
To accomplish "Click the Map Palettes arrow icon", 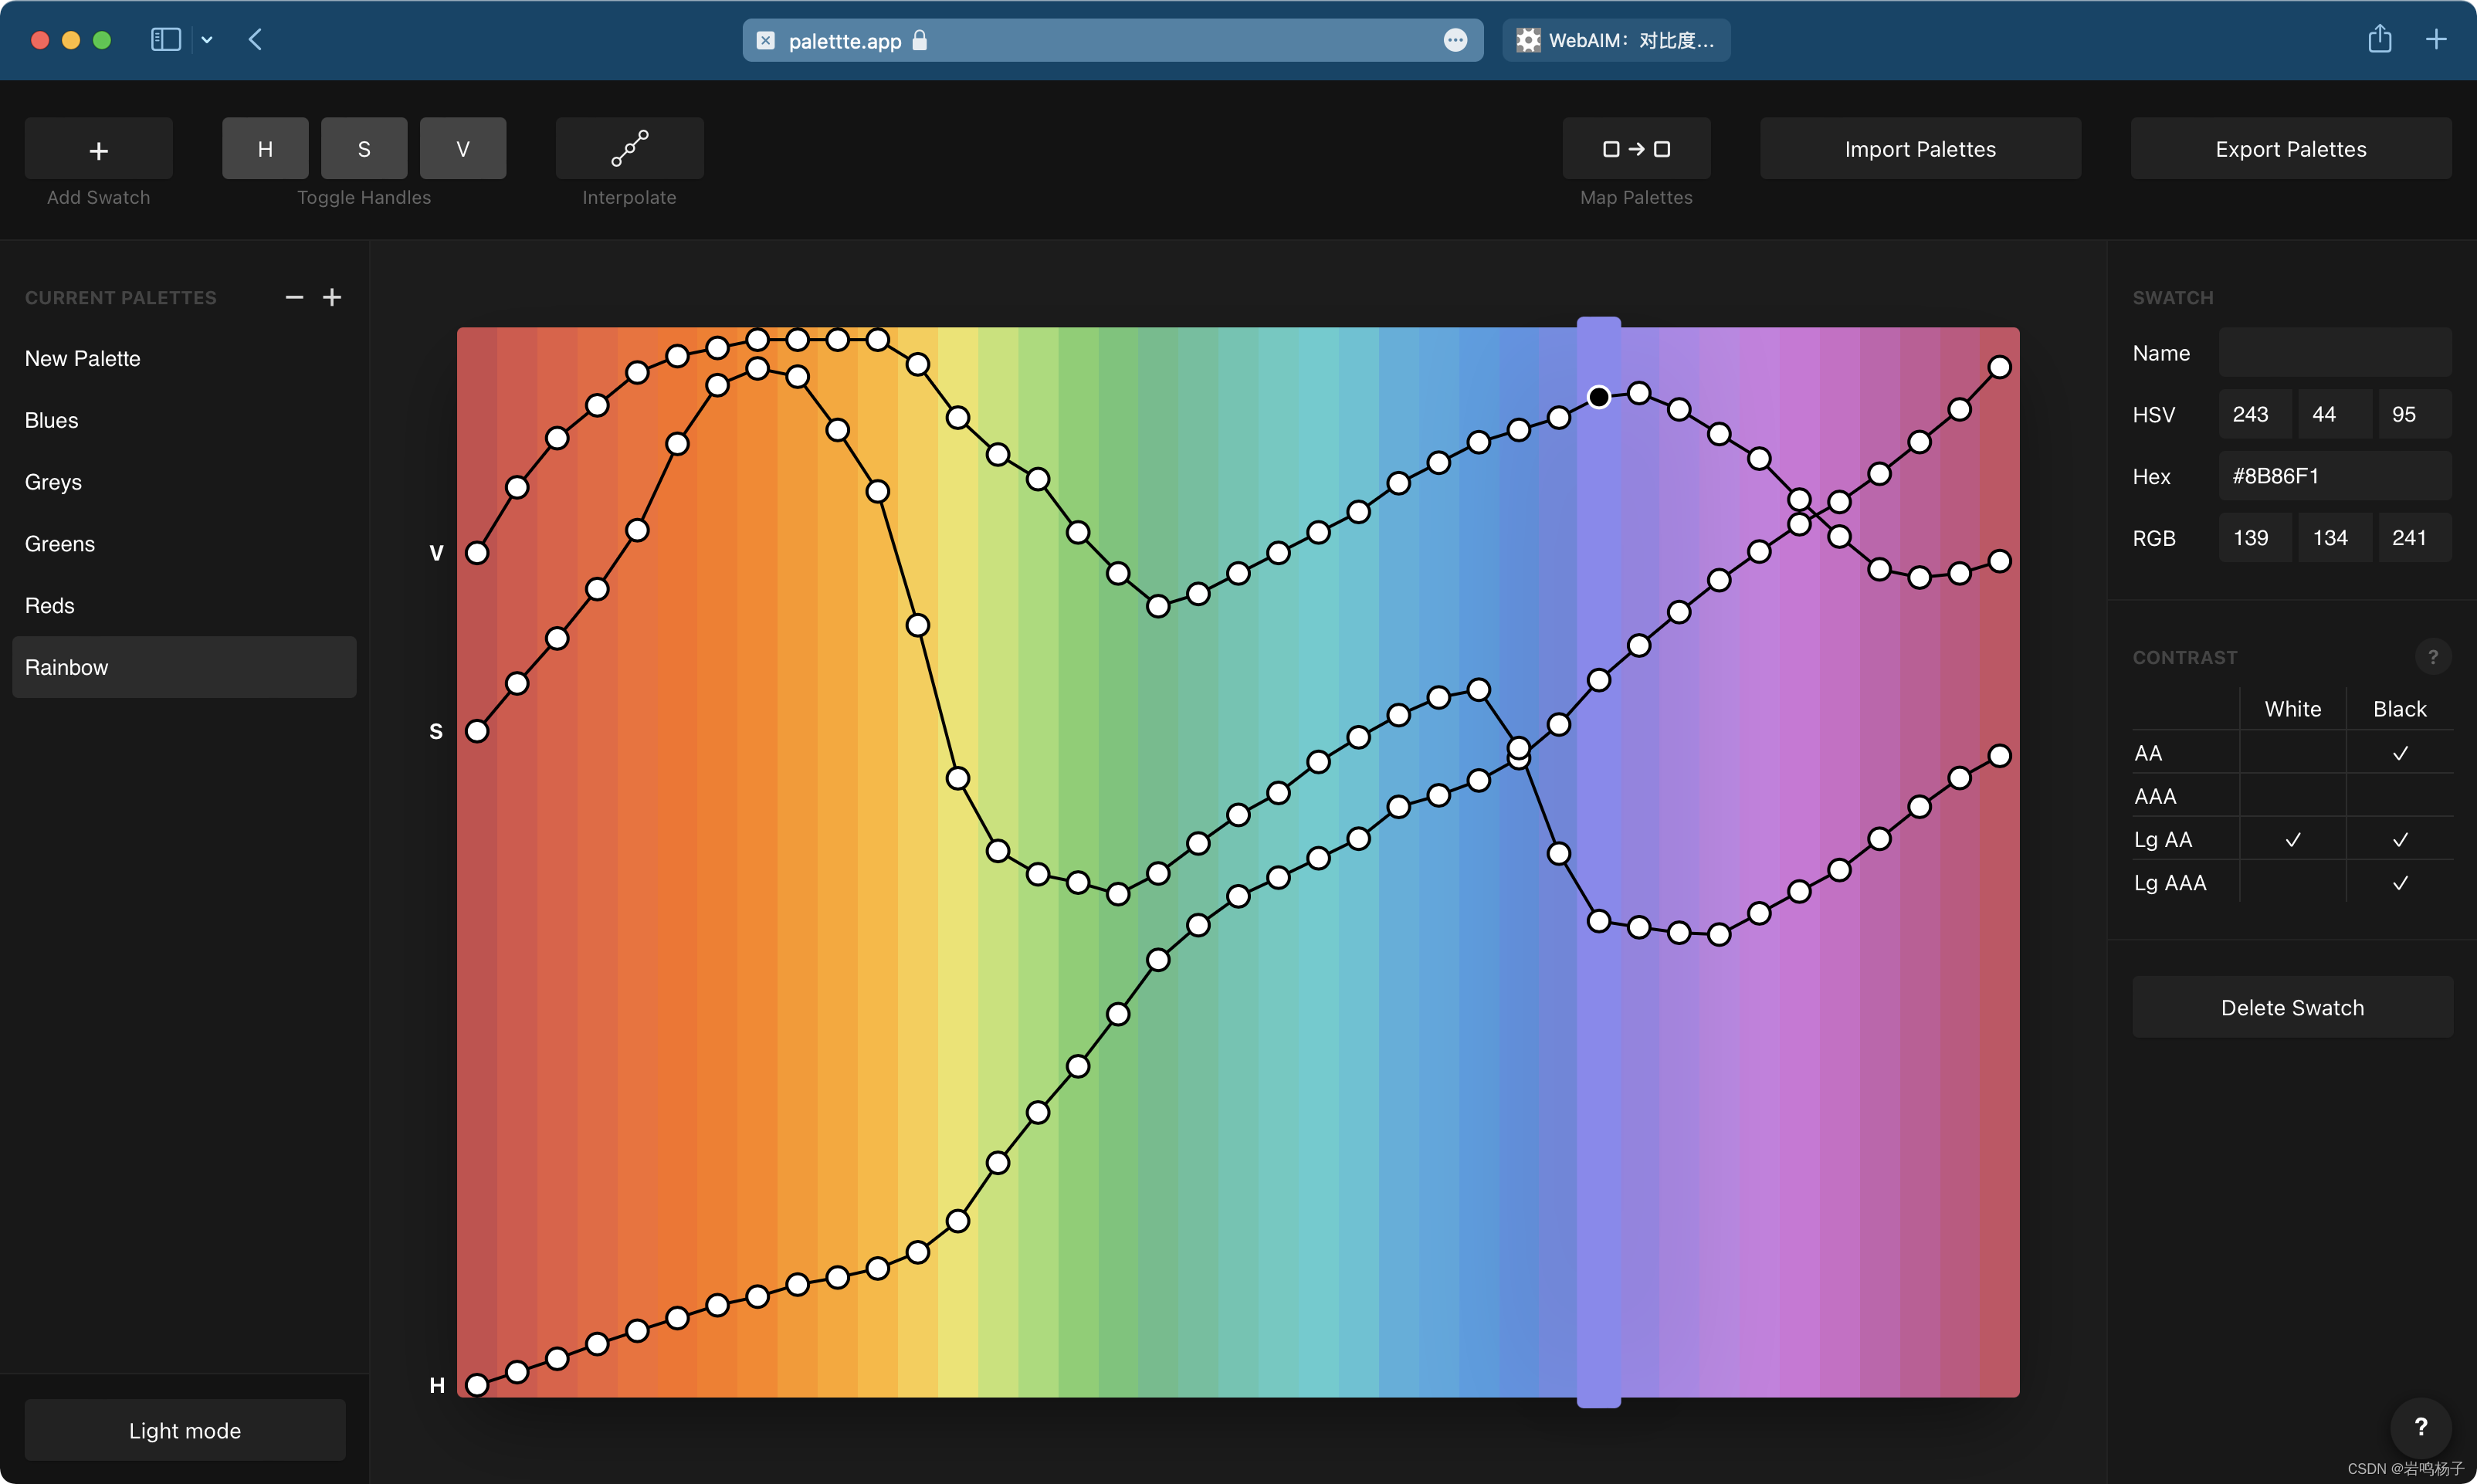I will tap(1636, 149).
